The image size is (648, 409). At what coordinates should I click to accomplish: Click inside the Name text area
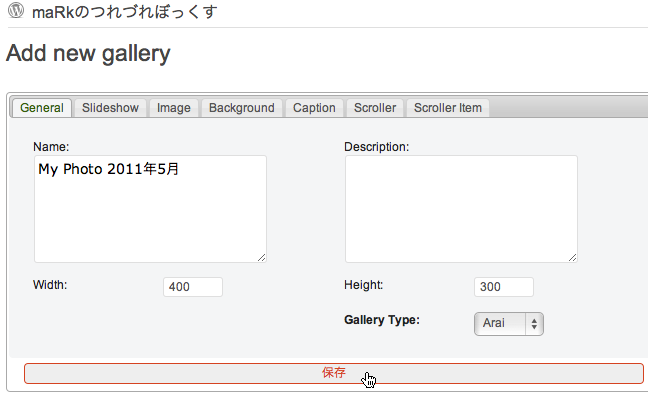(x=150, y=208)
